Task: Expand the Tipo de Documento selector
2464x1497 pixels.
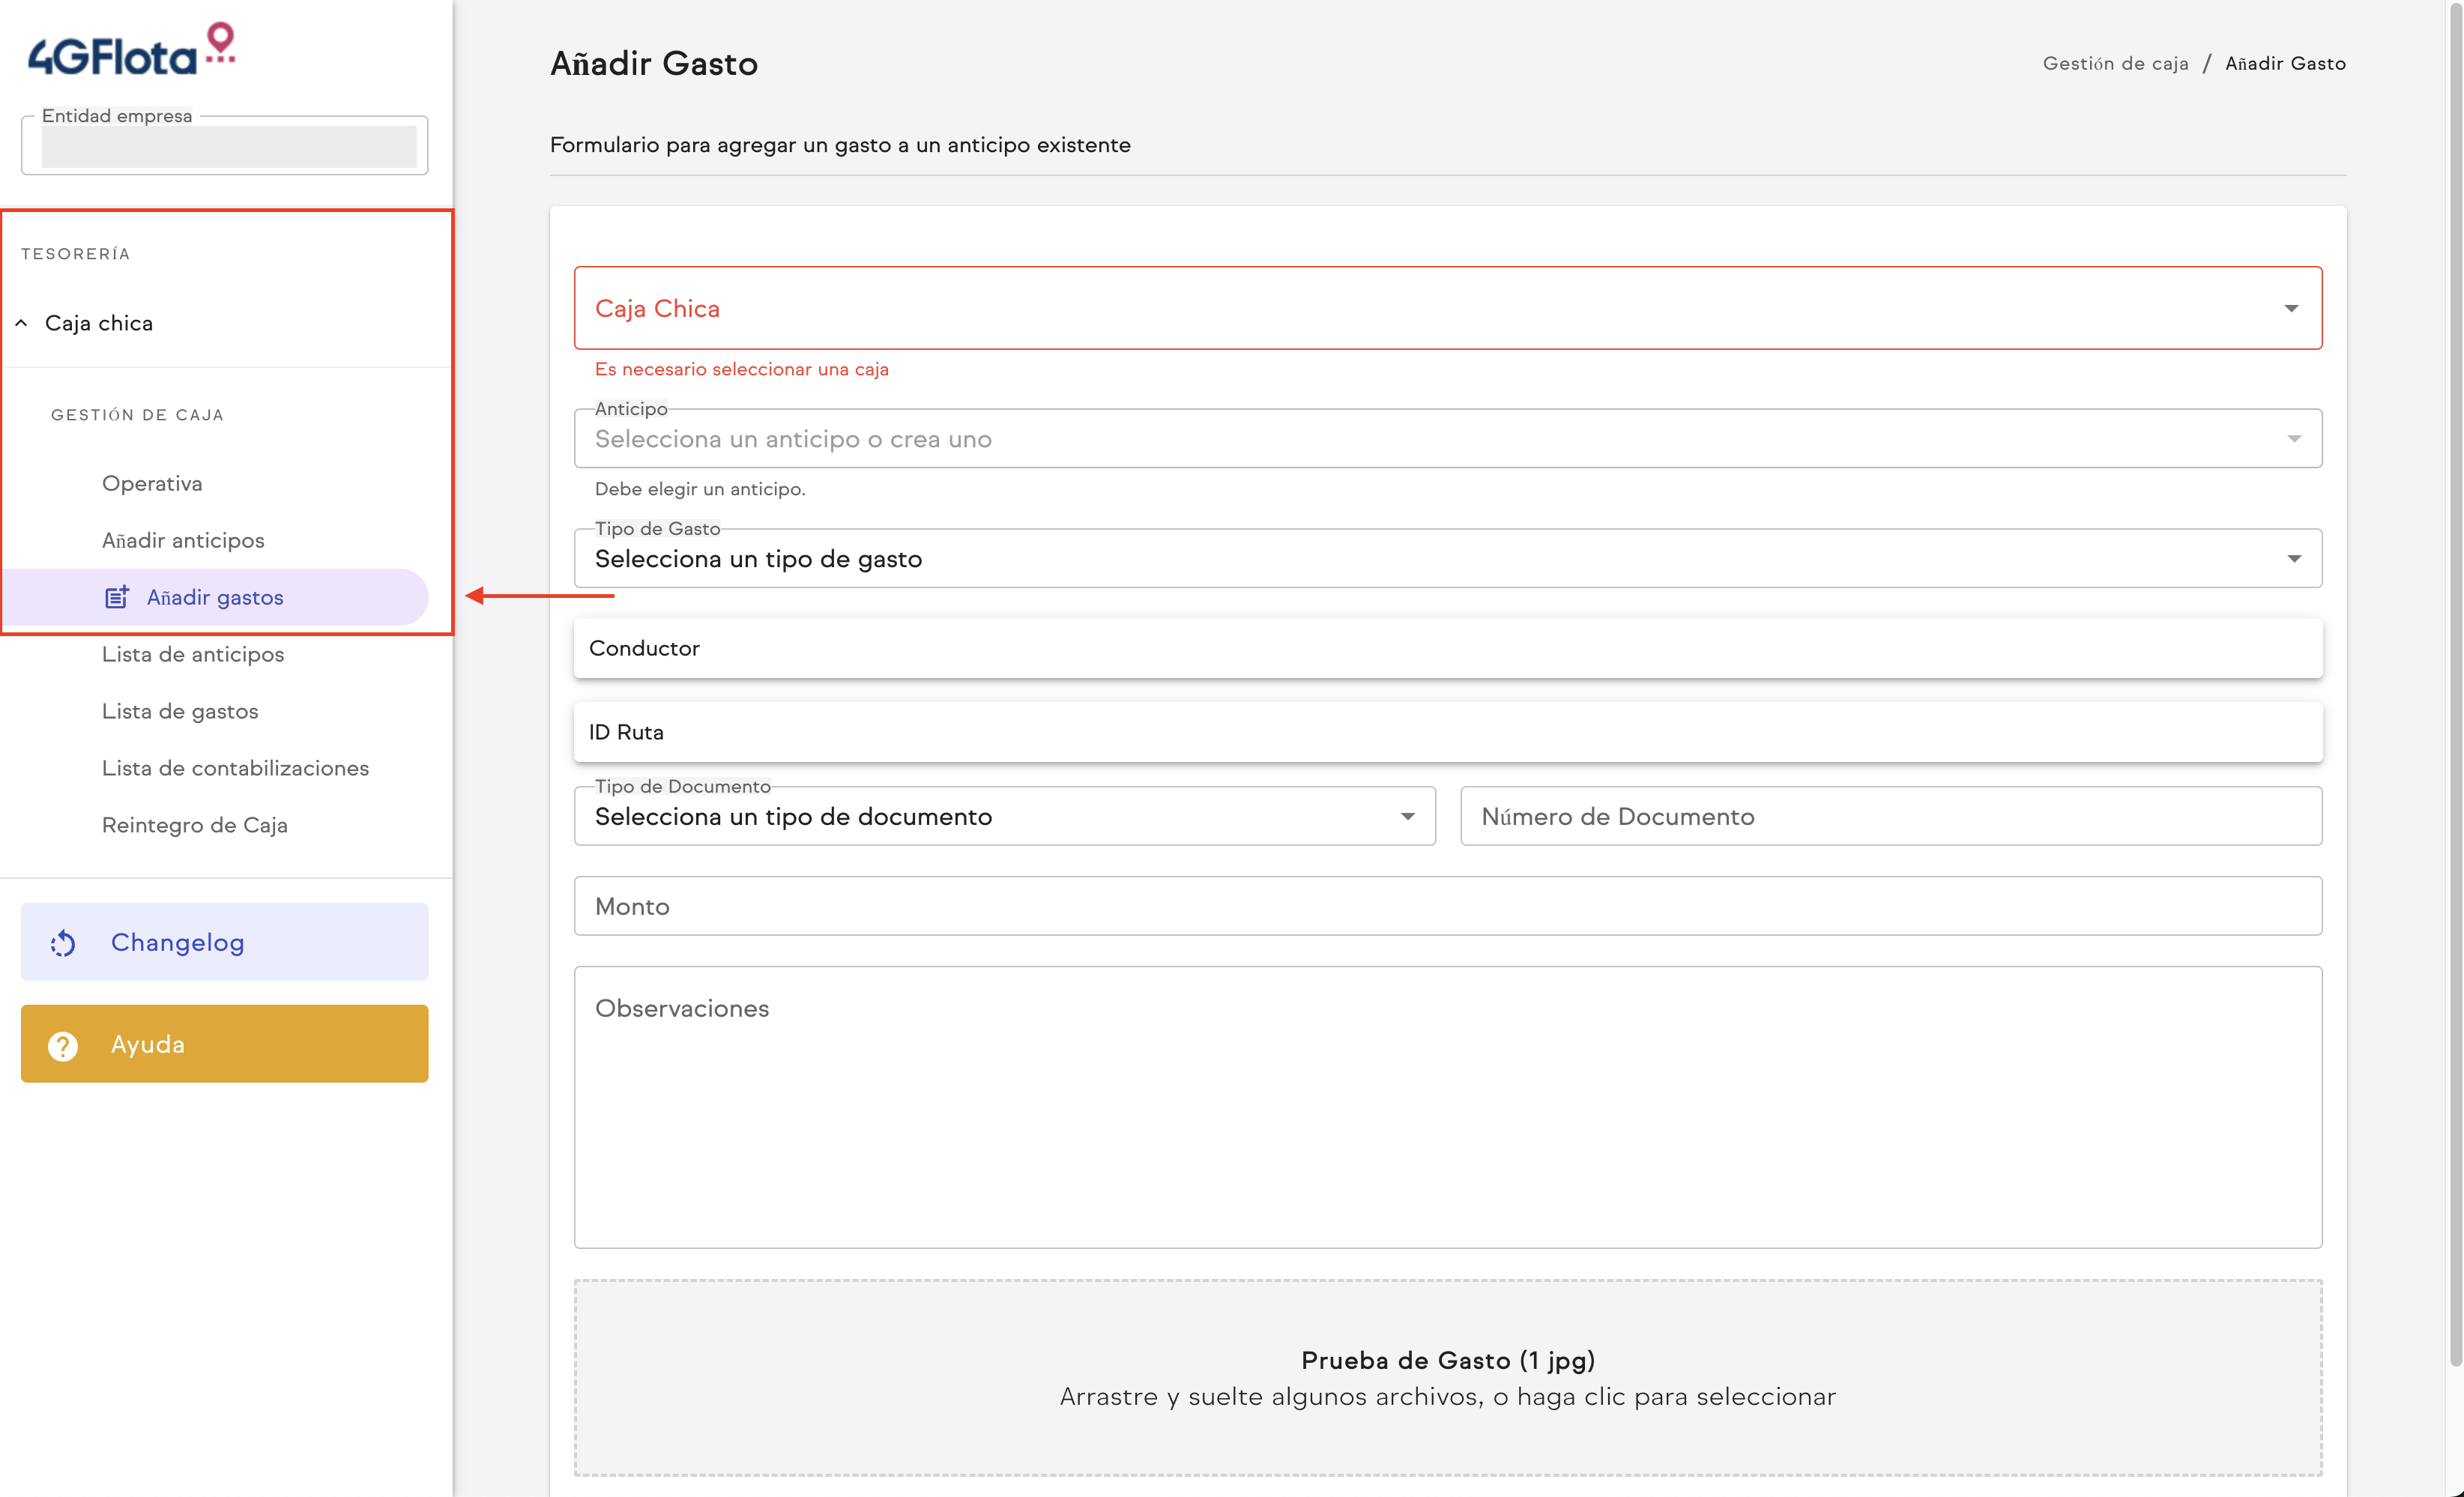Action: (x=1004, y=817)
